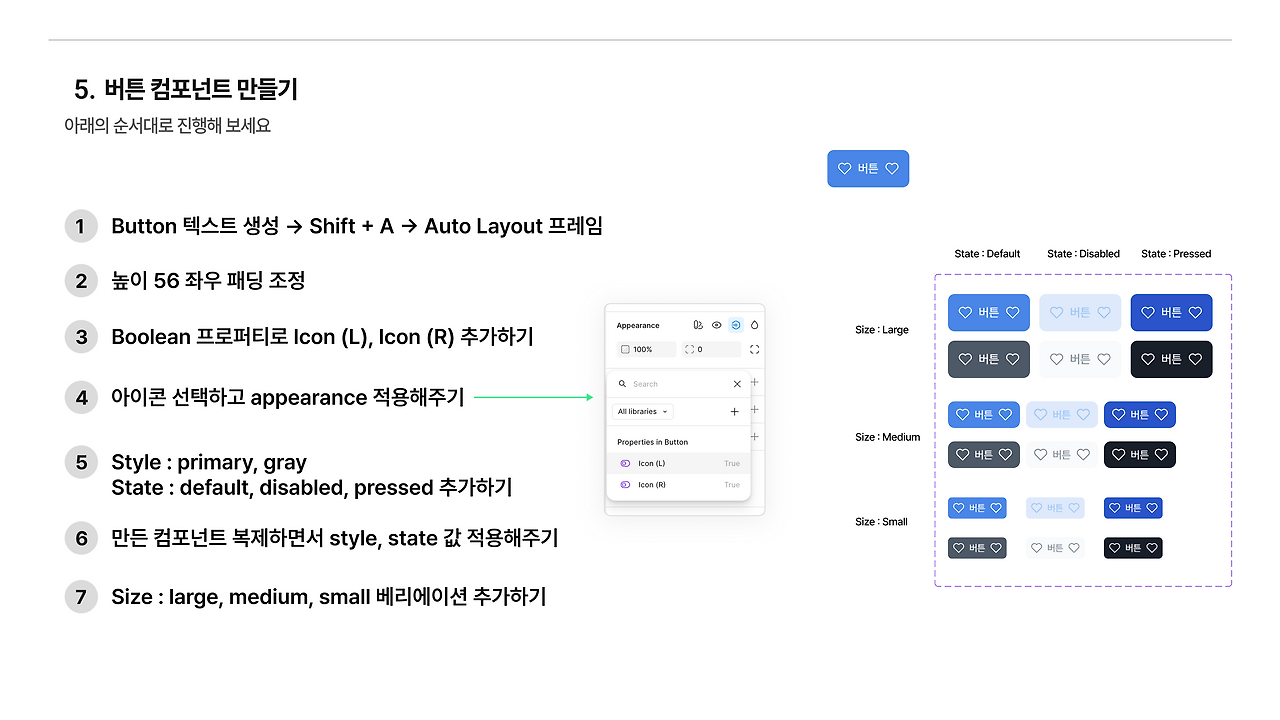Click the State : Disabled column label
Screen dimensions: 1280x720
(1083, 254)
